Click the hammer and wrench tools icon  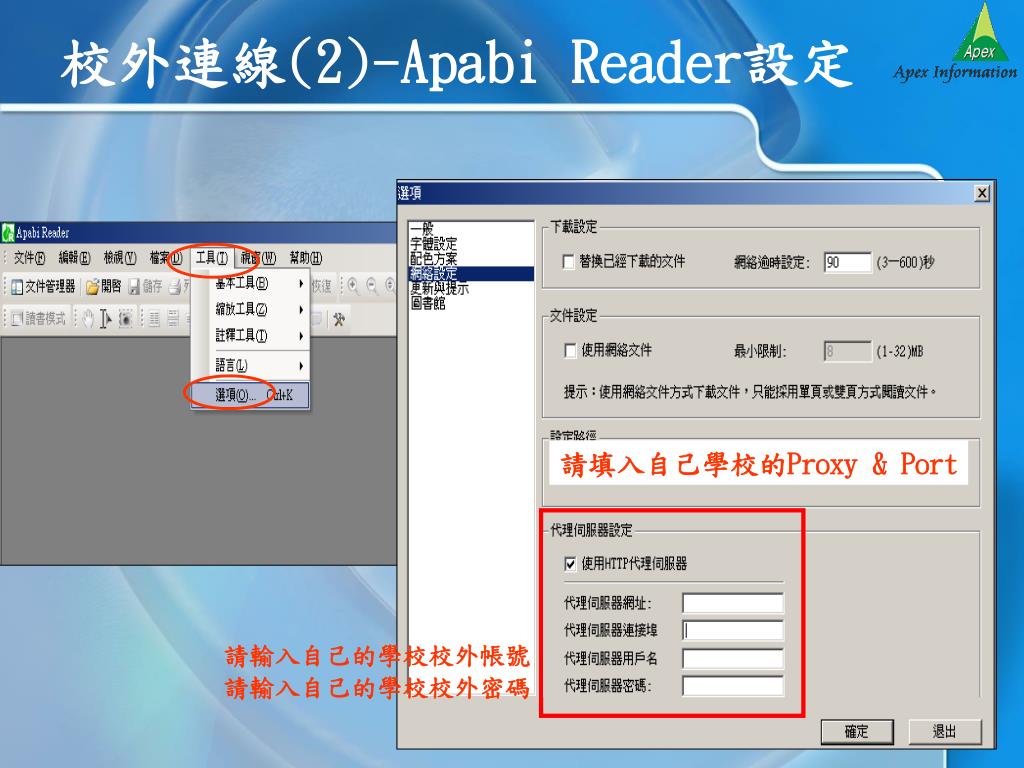tap(339, 319)
